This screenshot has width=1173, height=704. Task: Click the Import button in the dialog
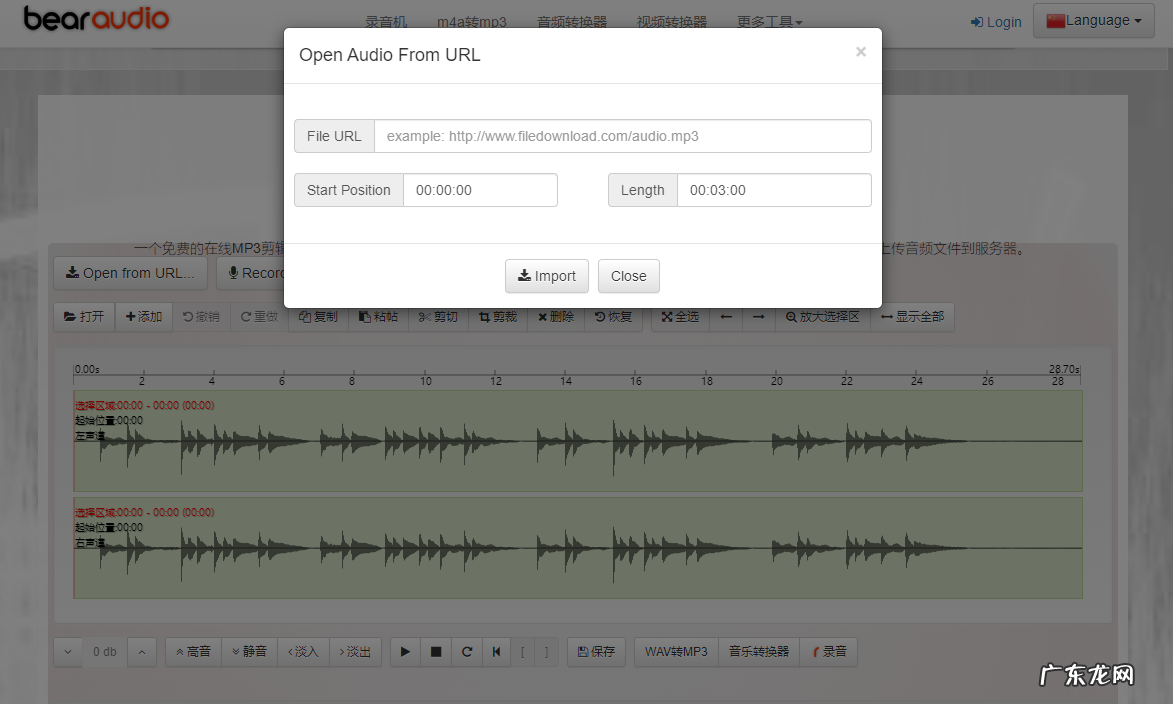pyautogui.click(x=546, y=276)
